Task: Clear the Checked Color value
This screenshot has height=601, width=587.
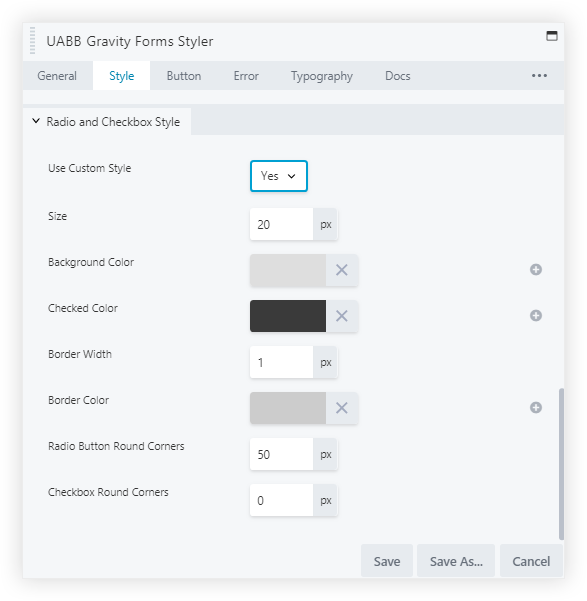Action: tap(342, 316)
